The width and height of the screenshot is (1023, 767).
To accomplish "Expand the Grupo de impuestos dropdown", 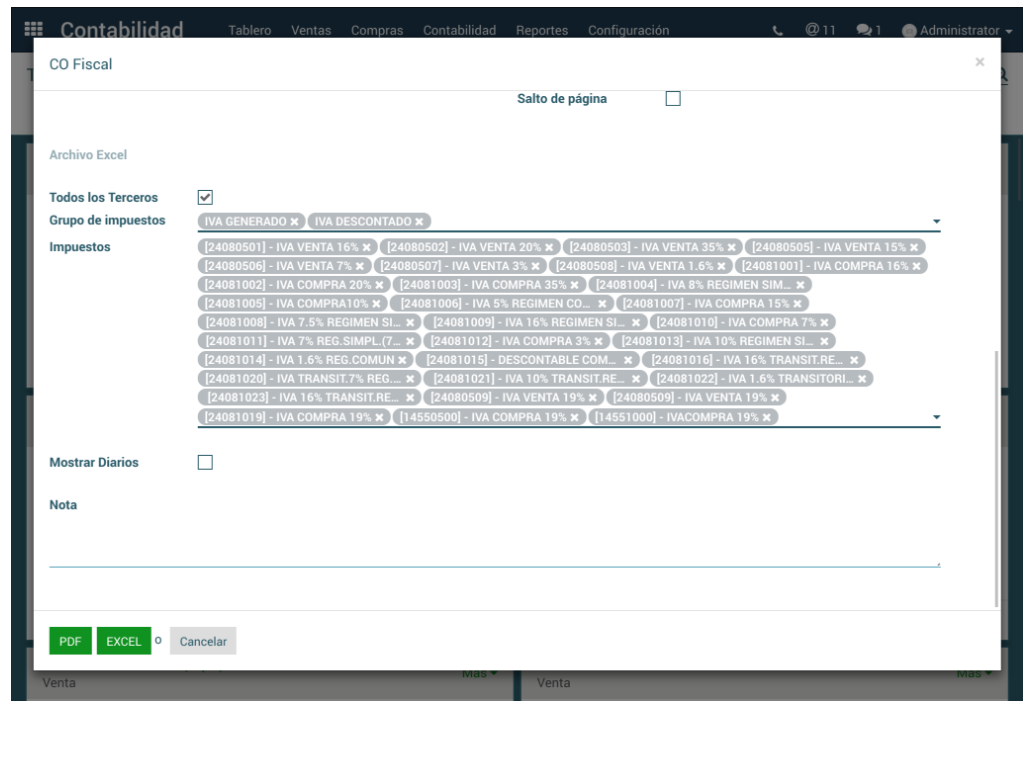I will tap(936, 222).
